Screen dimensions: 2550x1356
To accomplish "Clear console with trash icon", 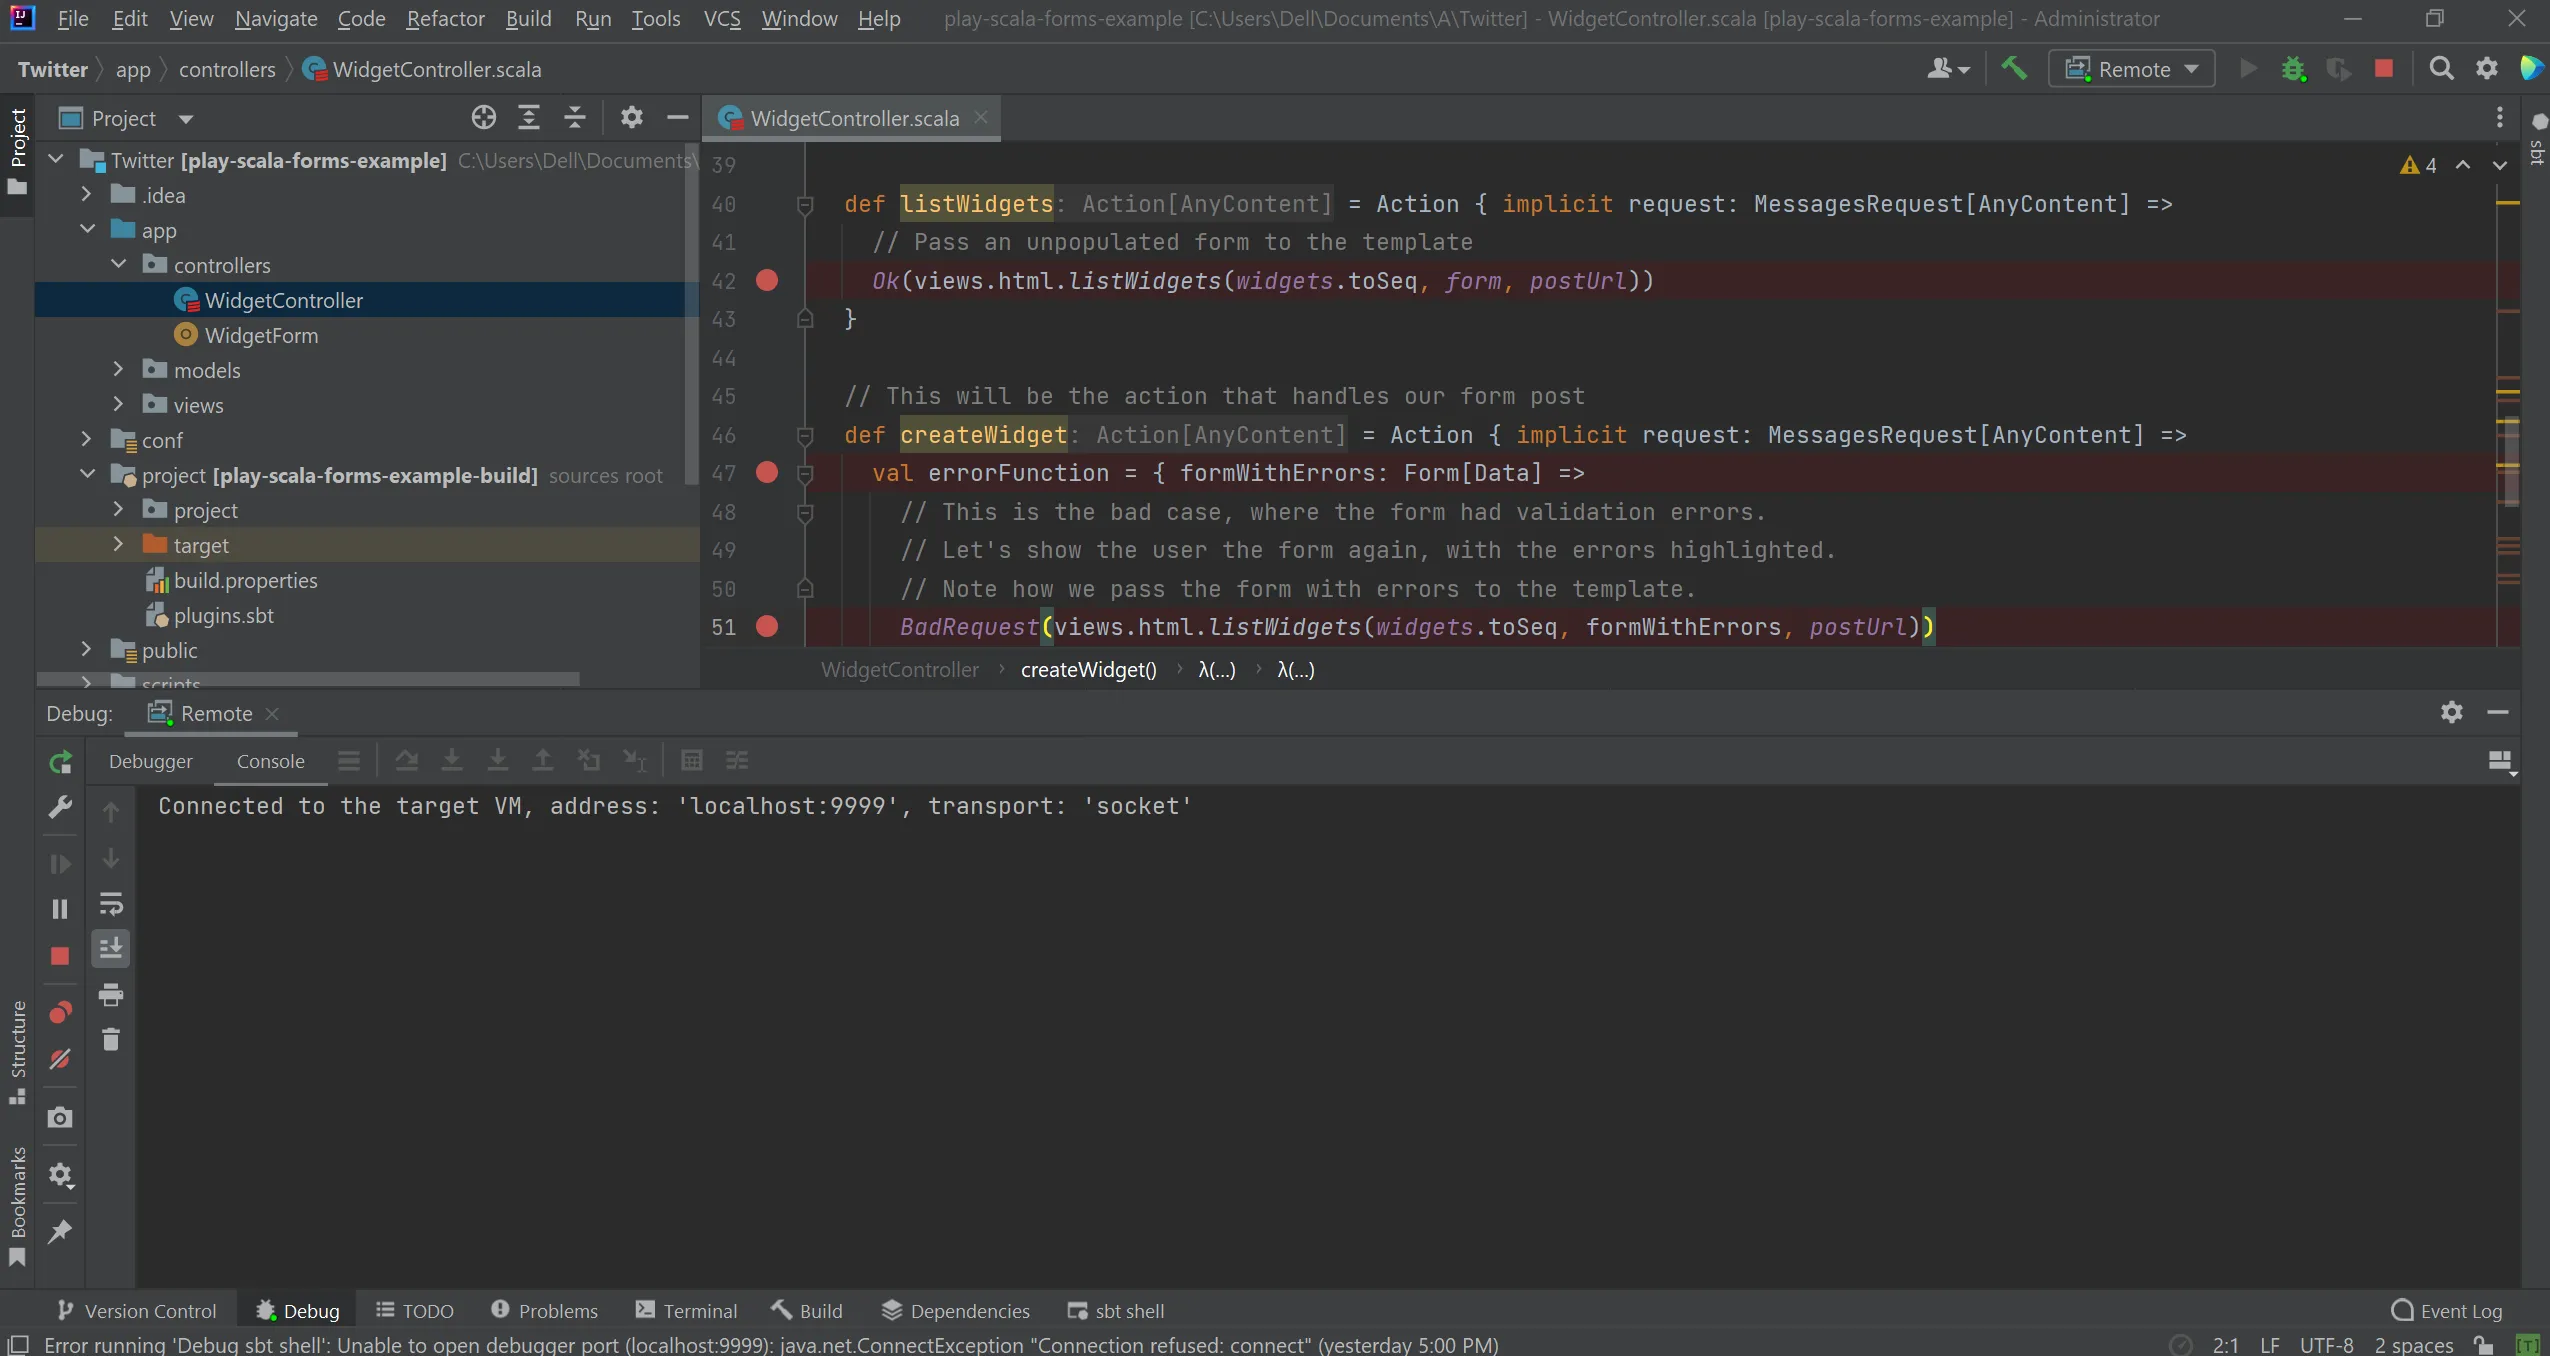I will click(x=111, y=1040).
